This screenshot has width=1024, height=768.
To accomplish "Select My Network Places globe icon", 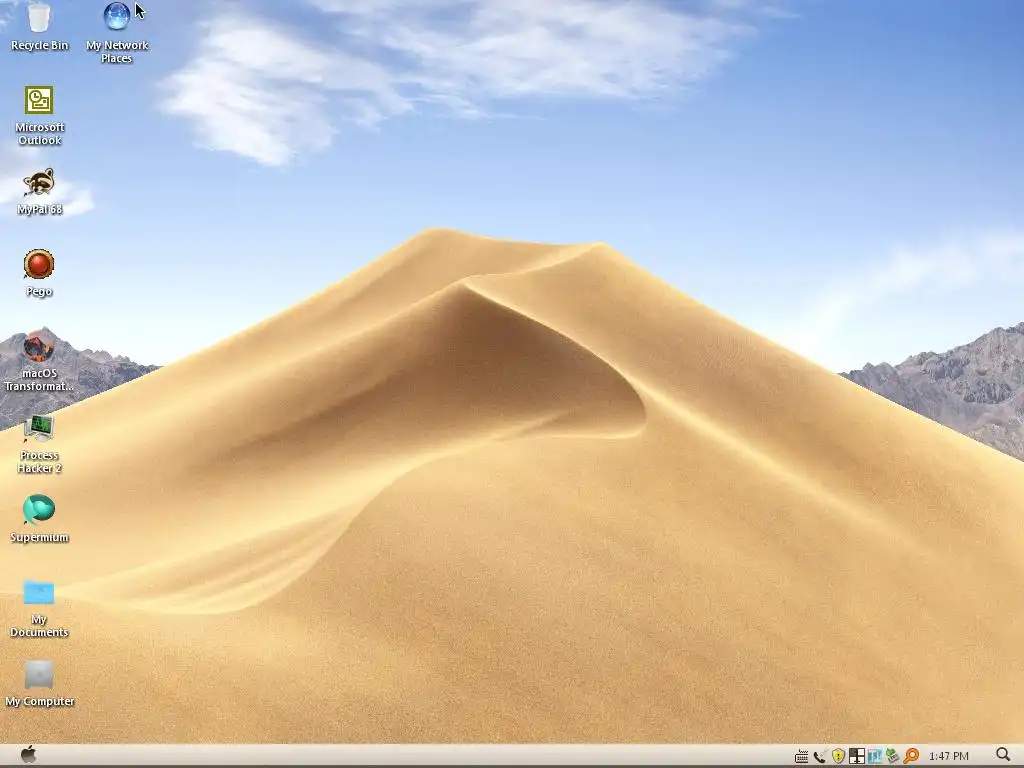I will (x=117, y=17).
